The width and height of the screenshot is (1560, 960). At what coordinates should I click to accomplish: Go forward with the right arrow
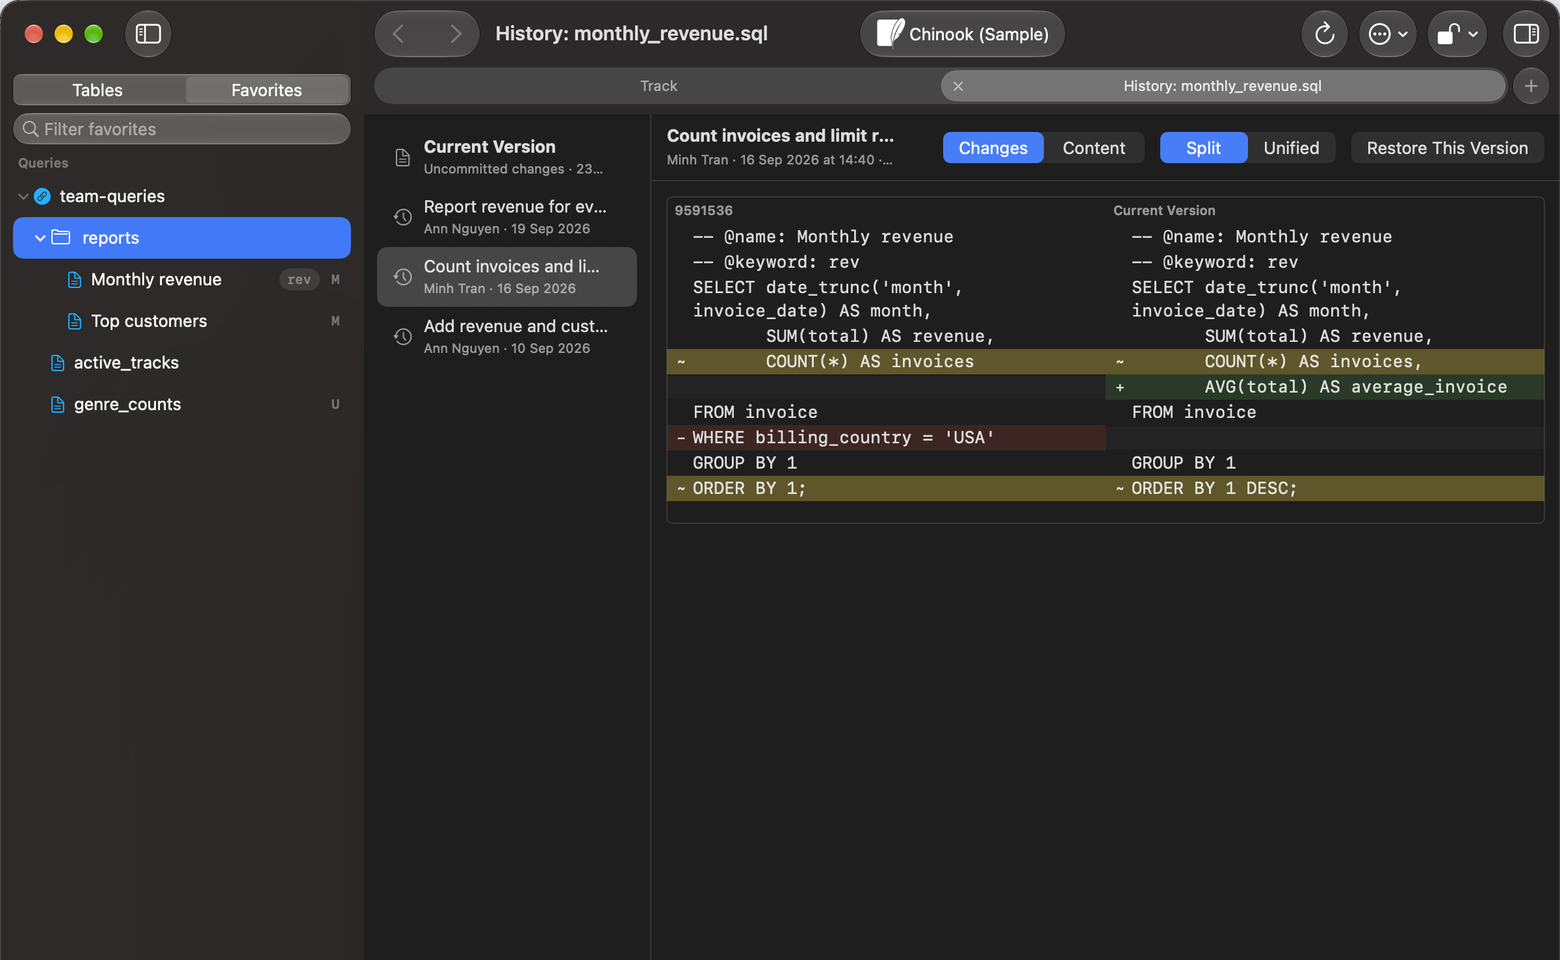point(455,34)
